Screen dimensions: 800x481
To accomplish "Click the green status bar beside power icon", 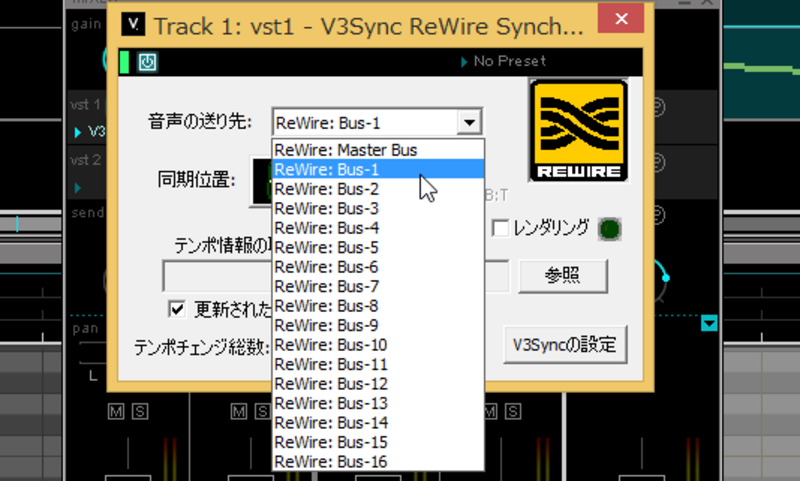I will (124, 62).
